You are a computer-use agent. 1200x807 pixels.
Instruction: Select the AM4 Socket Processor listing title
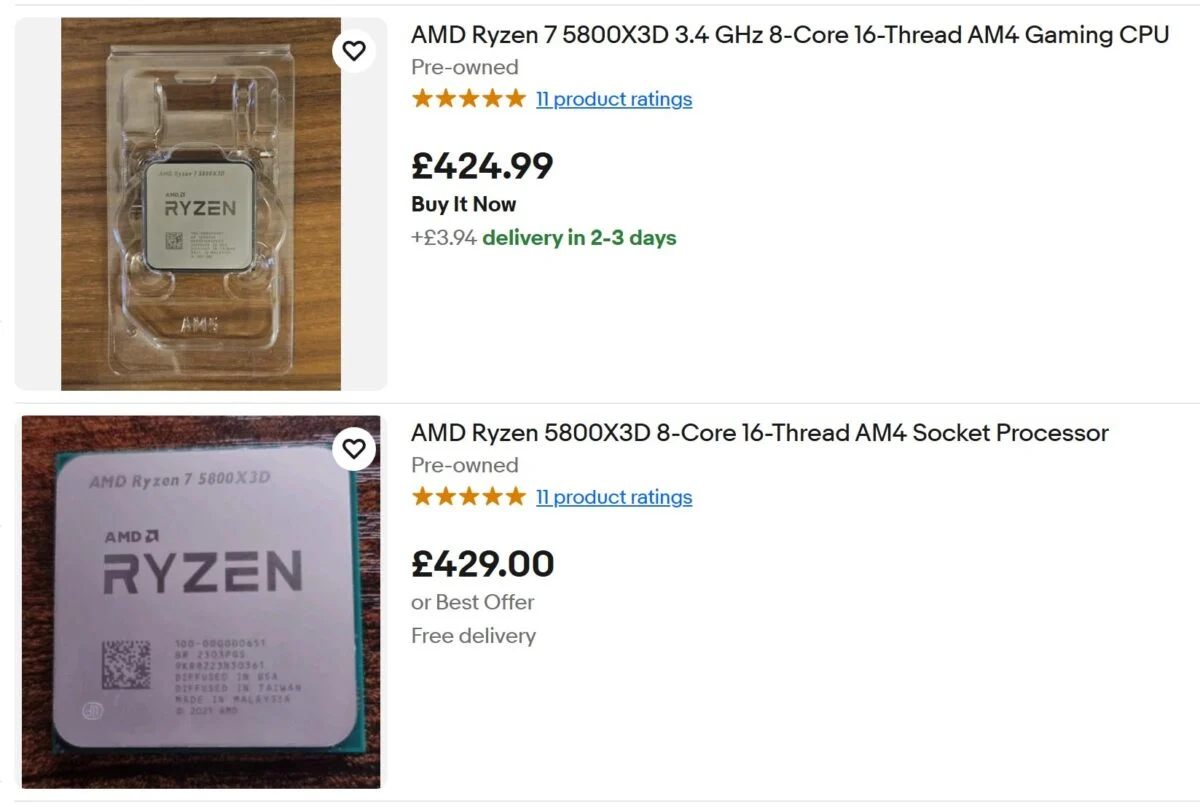758,433
